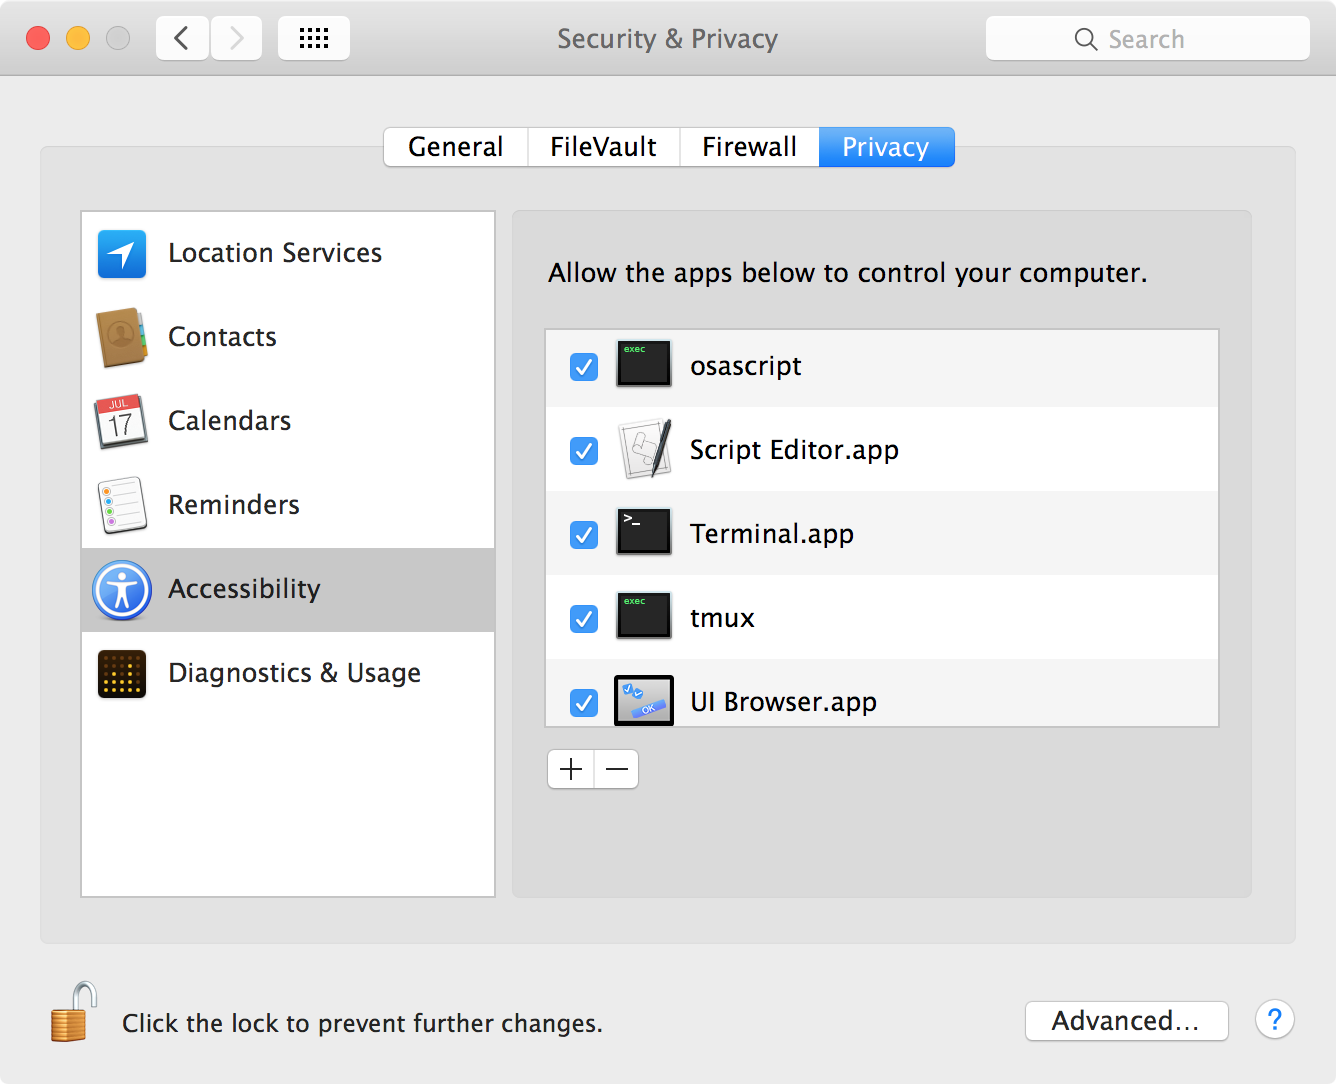Open the Advanced… settings button
The image size is (1336, 1084).
1127,1021
